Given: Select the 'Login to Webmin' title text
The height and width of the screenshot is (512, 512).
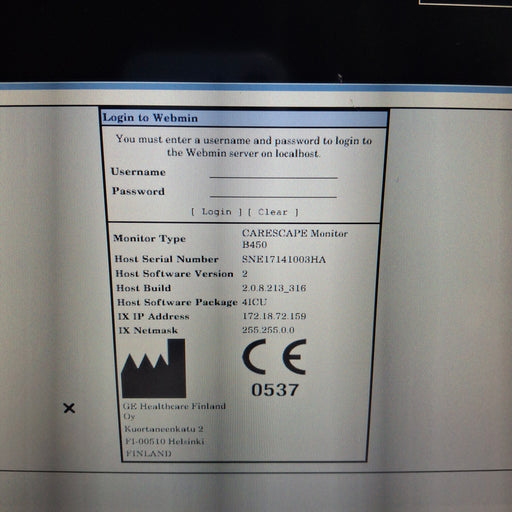Looking at the screenshot, I should [150, 118].
